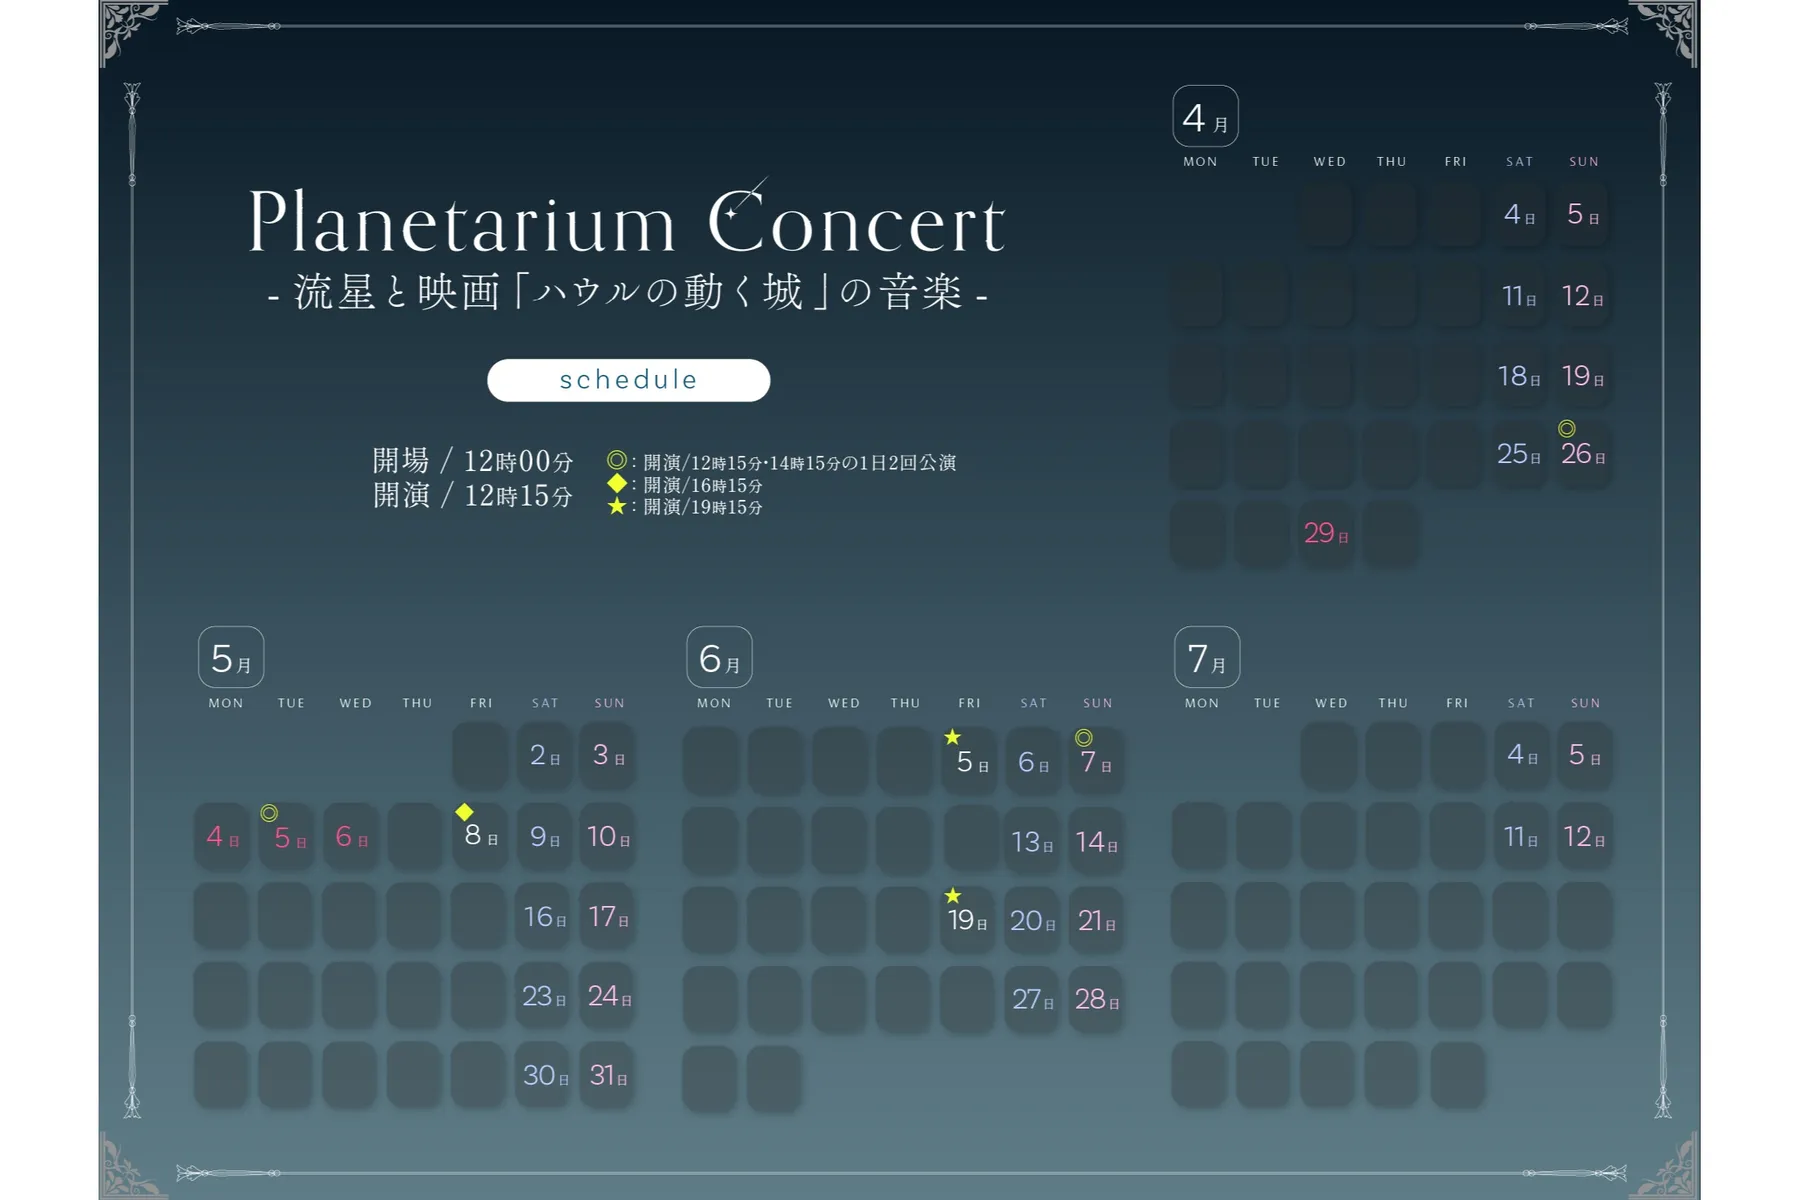Select April 19 date cell
This screenshot has height=1200, width=1800.
pyautogui.click(x=1583, y=376)
